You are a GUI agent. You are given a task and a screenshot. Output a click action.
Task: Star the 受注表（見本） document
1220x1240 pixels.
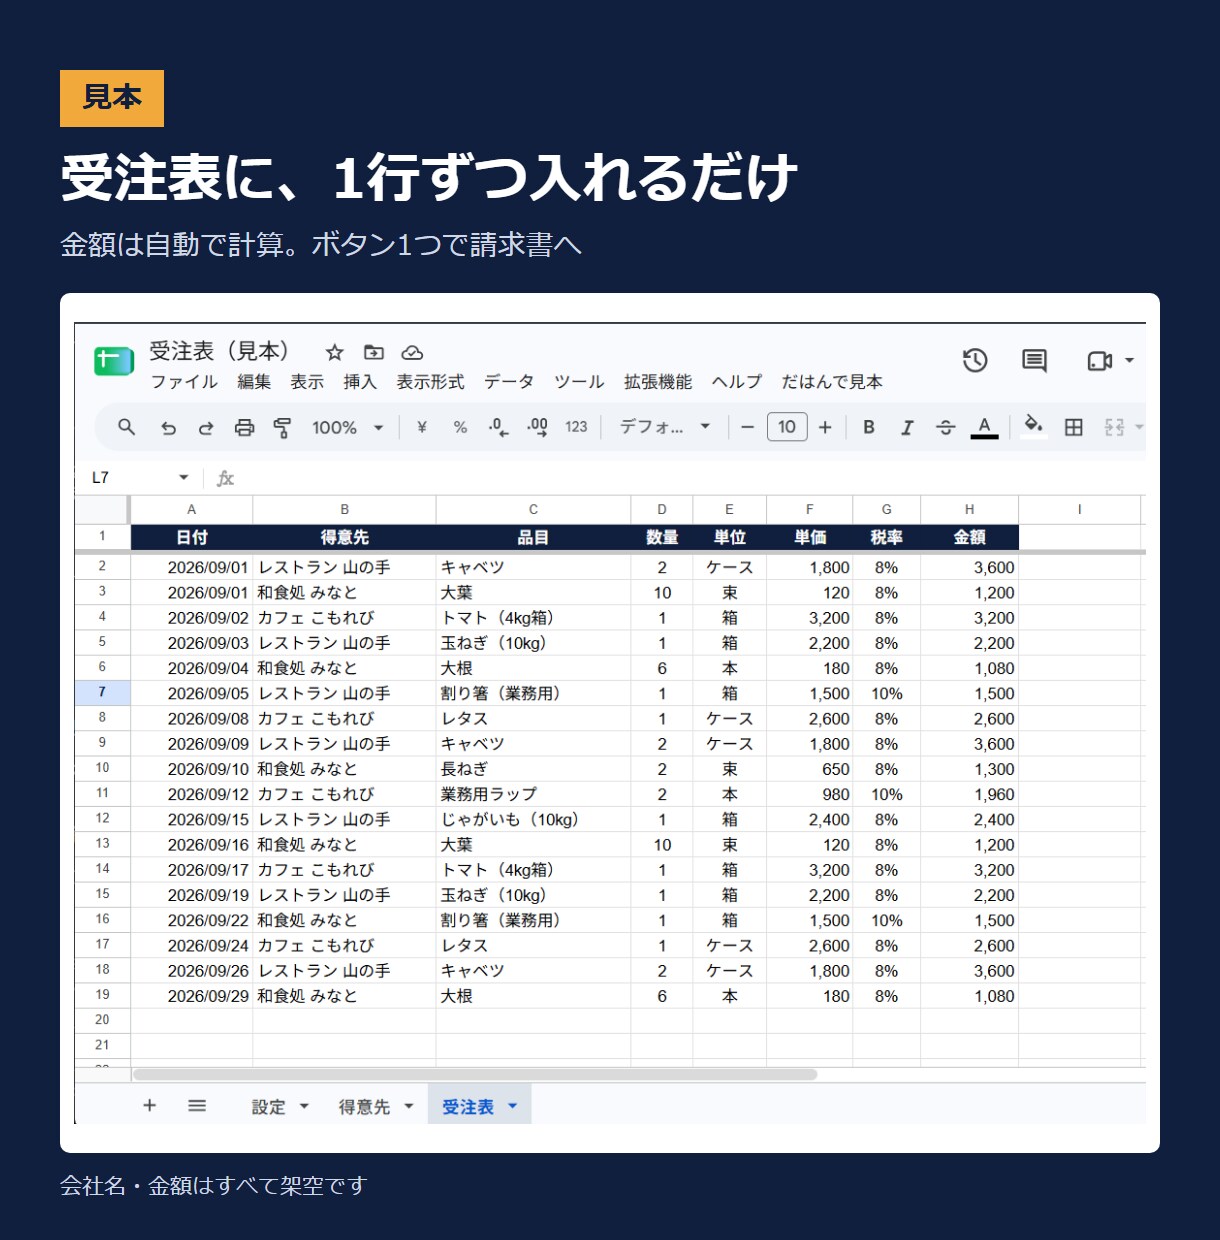335,352
